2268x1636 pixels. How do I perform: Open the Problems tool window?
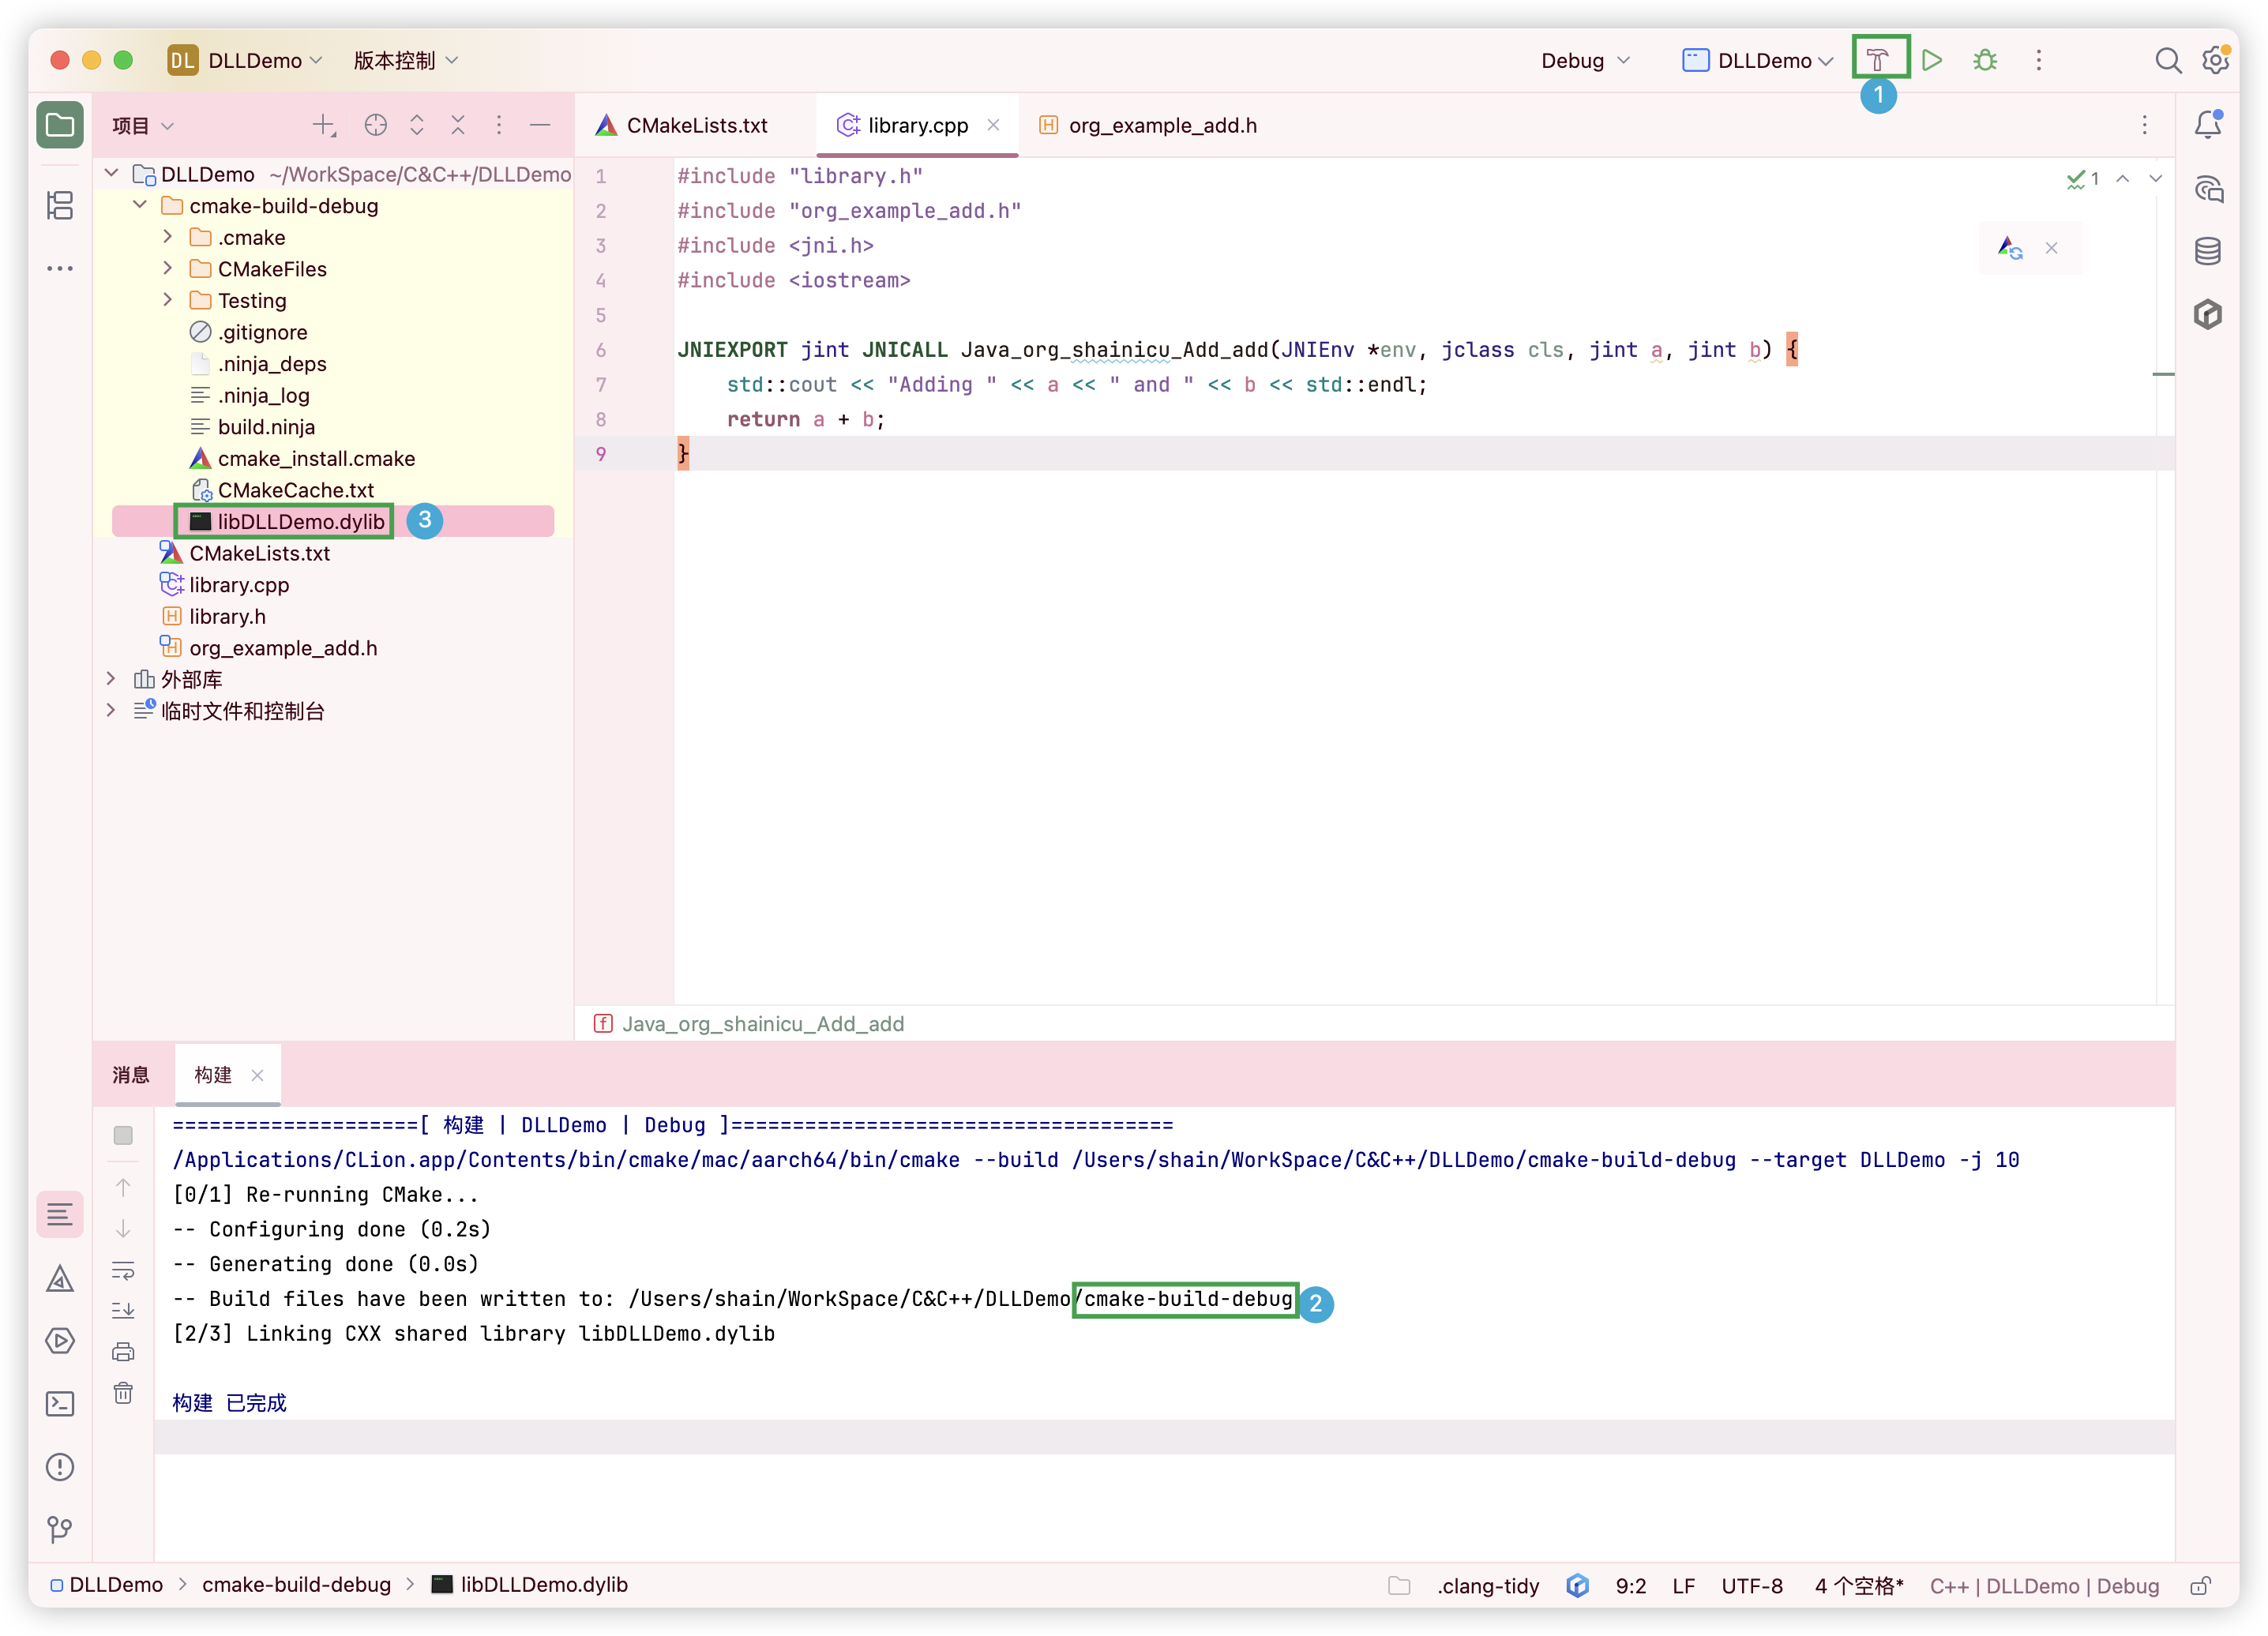coord(60,1467)
